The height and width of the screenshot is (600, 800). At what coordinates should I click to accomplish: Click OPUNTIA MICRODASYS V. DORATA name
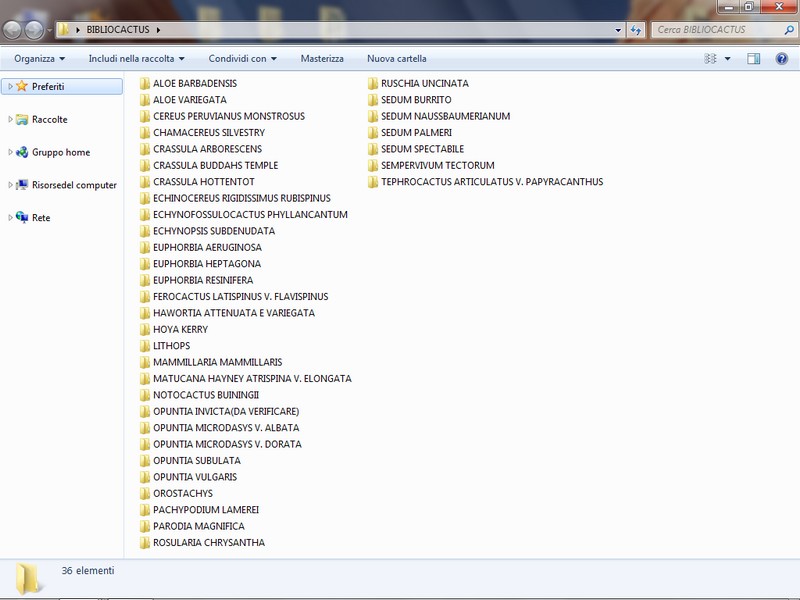point(227,444)
